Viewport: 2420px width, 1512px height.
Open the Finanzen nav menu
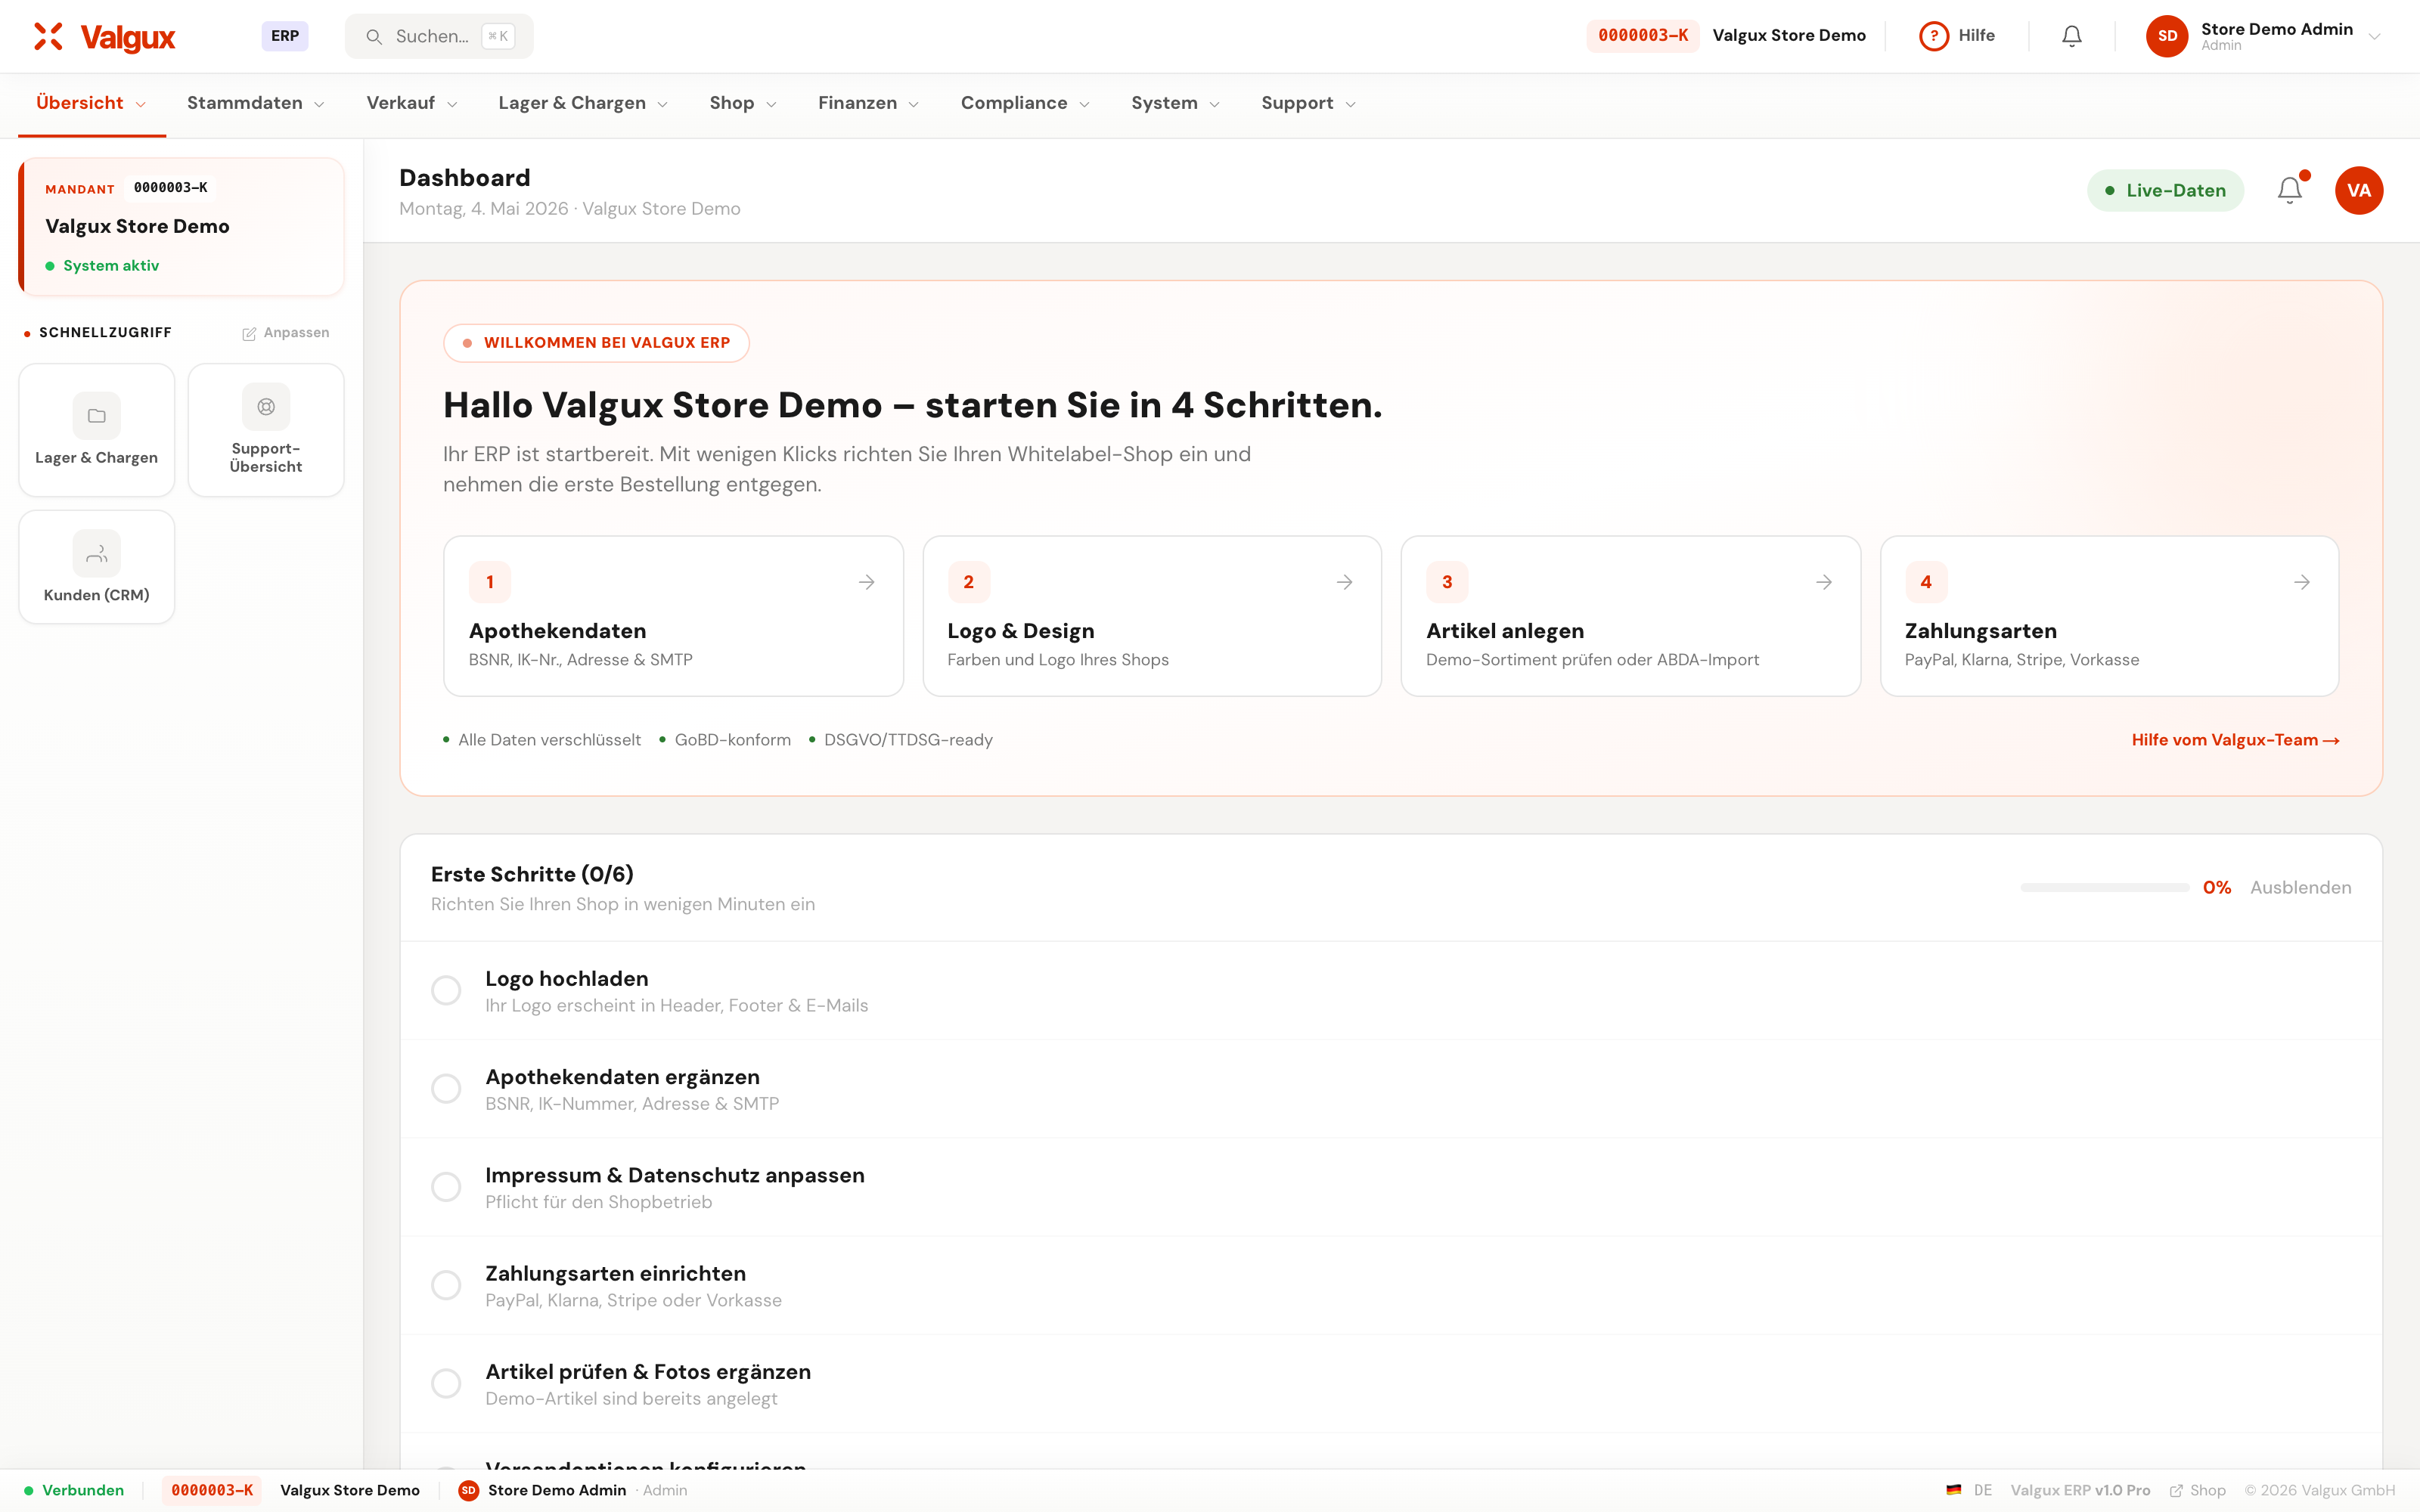click(x=868, y=103)
